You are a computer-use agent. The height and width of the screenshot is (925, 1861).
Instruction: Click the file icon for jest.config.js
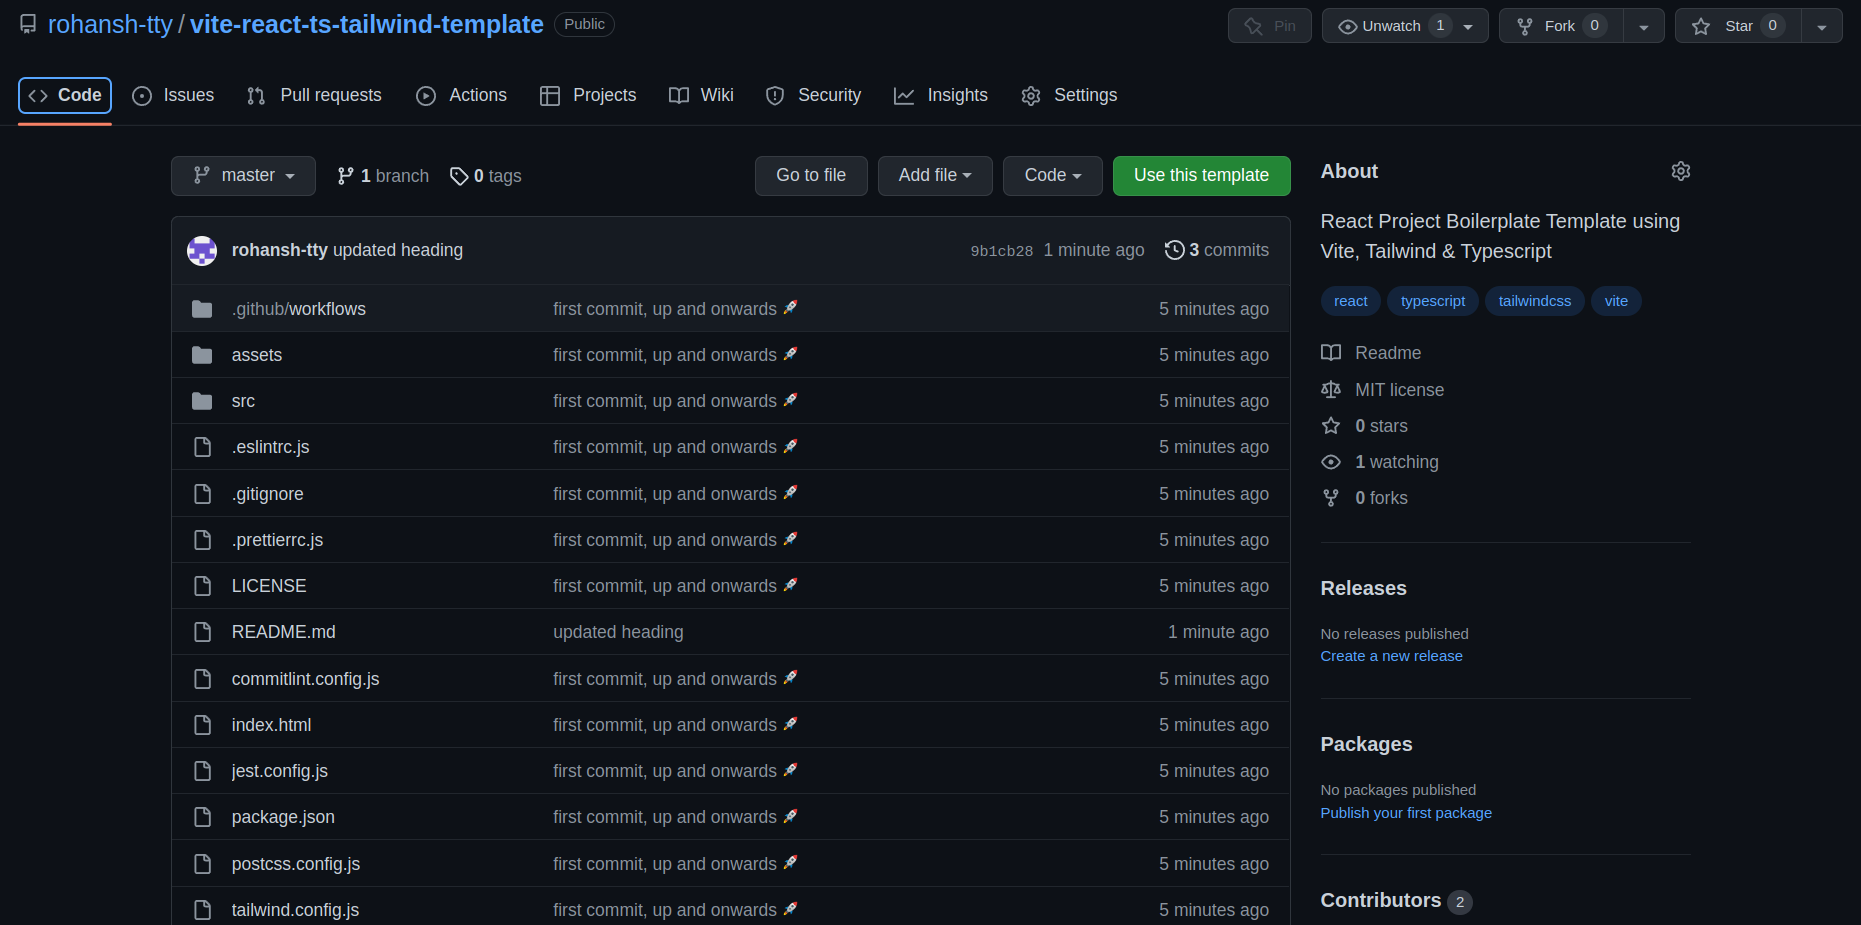(202, 771)
